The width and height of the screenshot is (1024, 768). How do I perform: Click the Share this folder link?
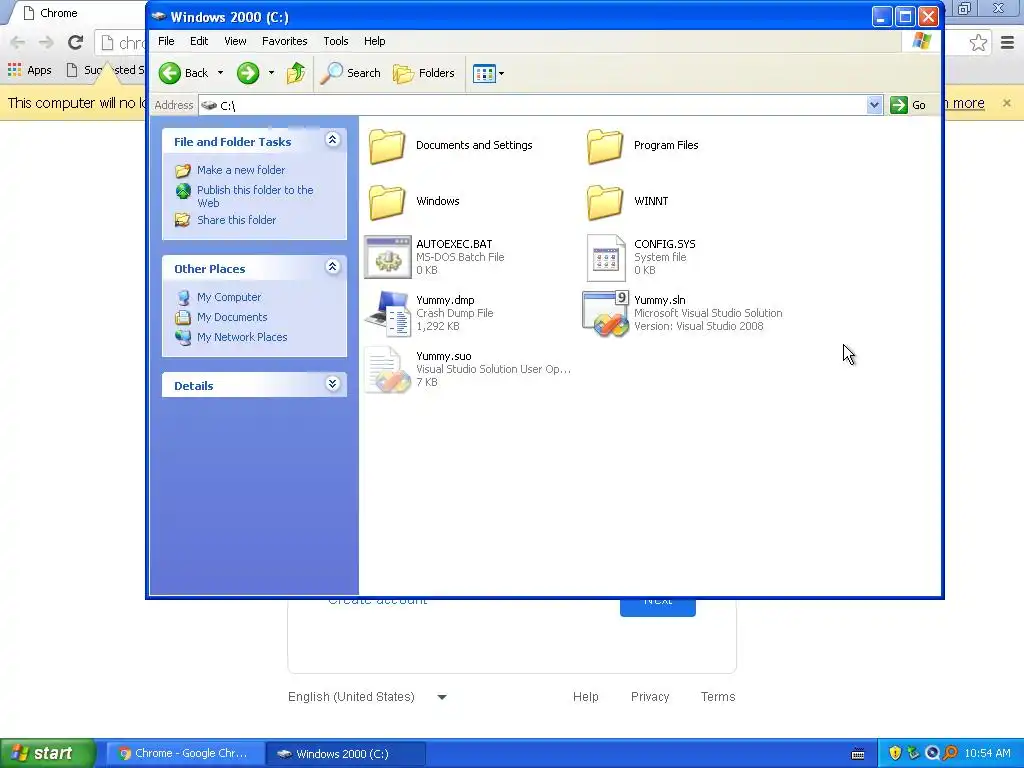click(x=236, y=220)
